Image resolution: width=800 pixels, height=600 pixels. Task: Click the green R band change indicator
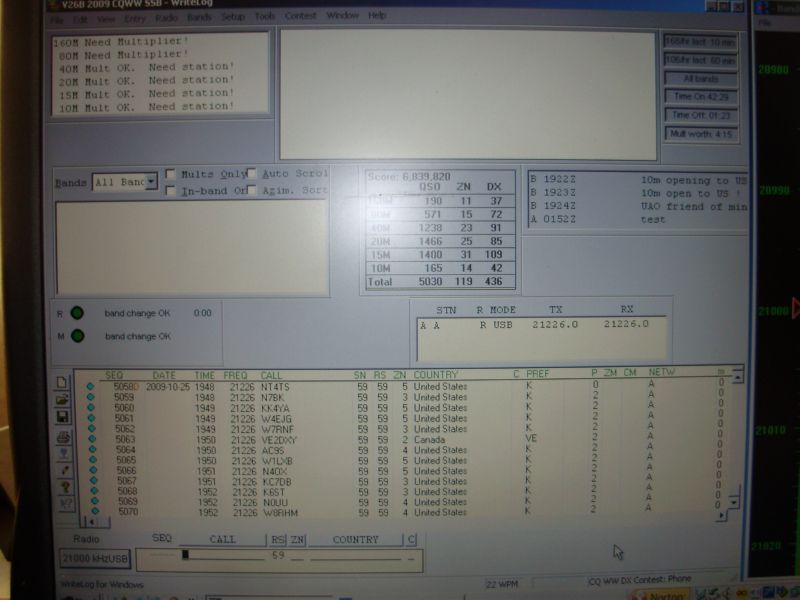coord(77,313)
